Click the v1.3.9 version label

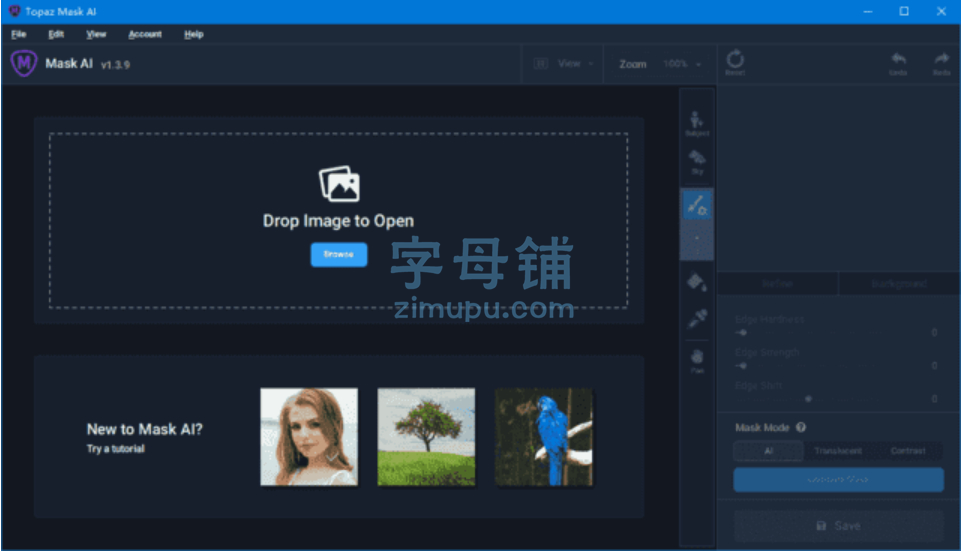click(x=115, y=64)
